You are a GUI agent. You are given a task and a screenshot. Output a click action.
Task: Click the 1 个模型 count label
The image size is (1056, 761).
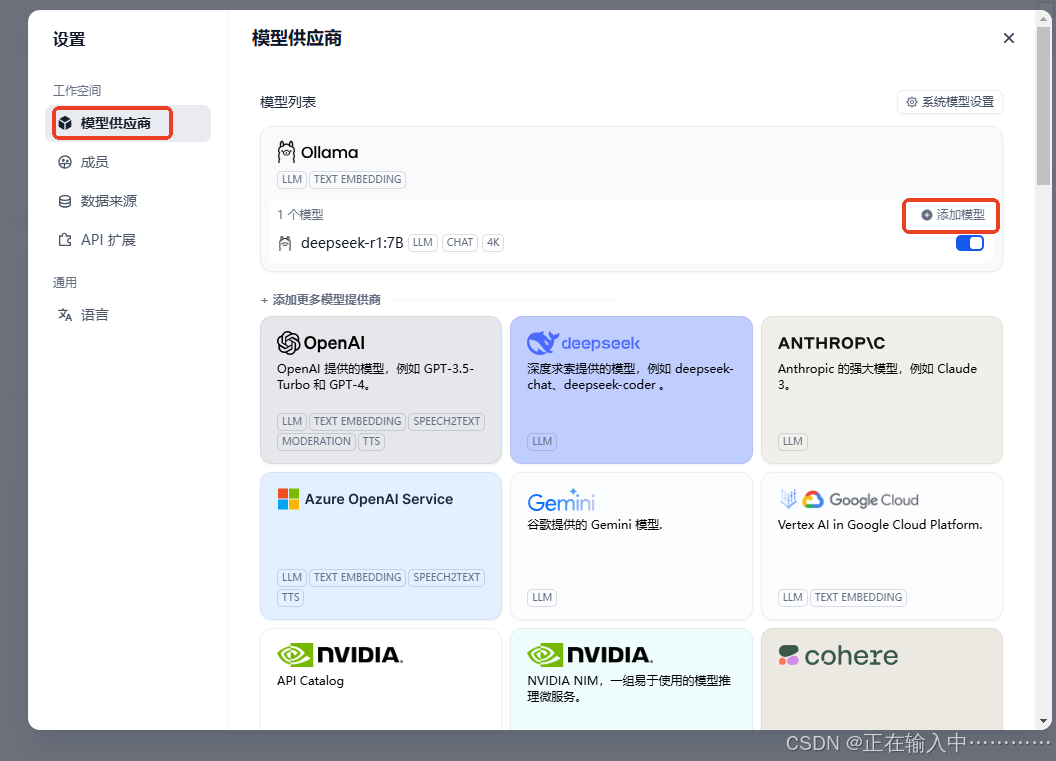pyautogui.click(x=300, y=215)
